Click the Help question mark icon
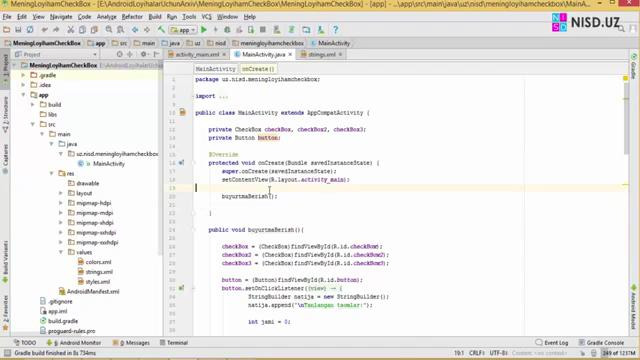Image resolution: width=640 pixels, height=360 pixels. coord(336,30)
